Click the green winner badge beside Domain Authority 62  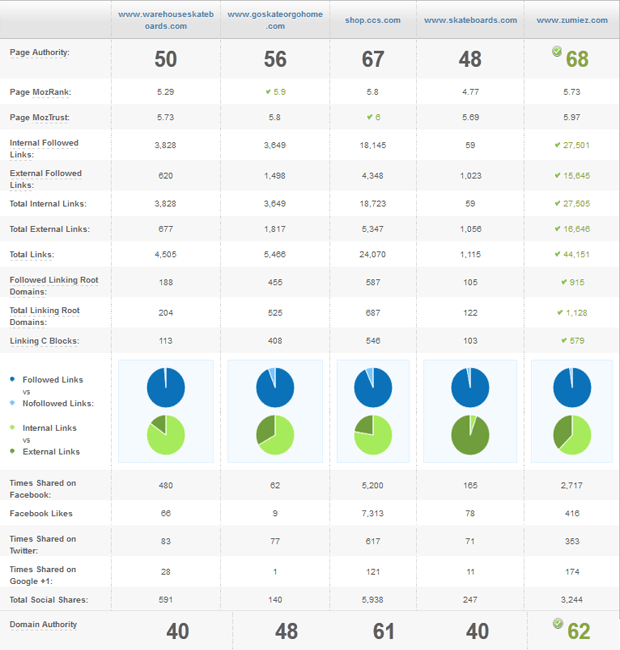pyautogui.click(x=558, y=623)
